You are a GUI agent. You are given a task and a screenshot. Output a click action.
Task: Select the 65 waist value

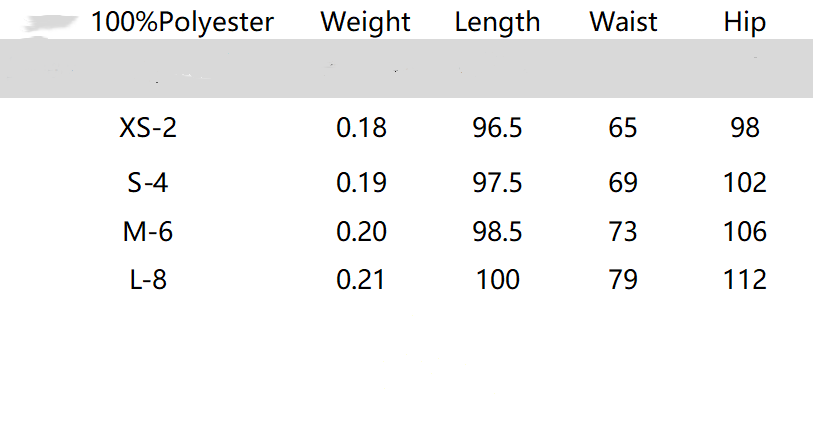click(x=623, y=128)
